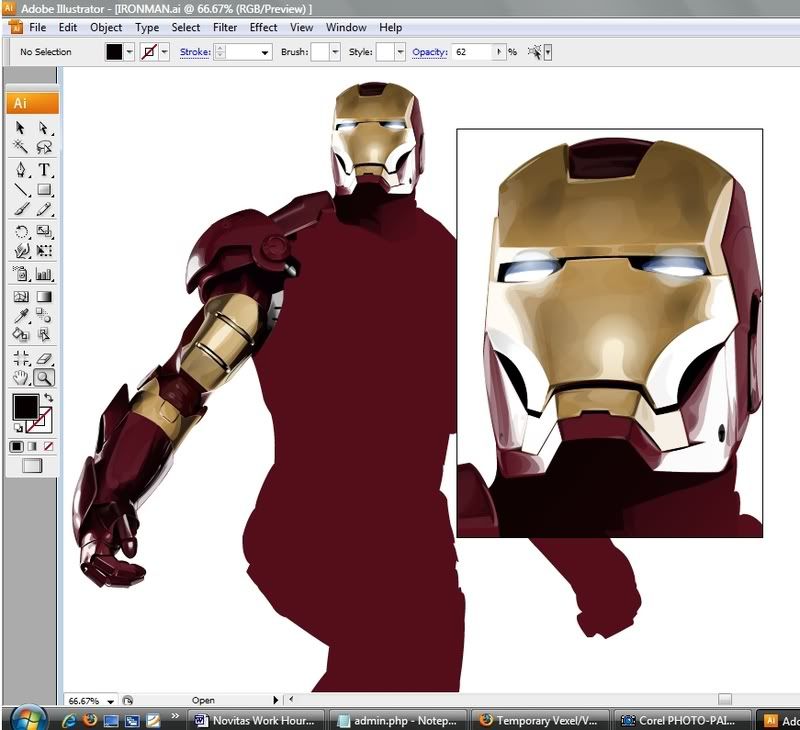The image size is (800, 730).
Task: Switch to Gradient fill mode button
Action: click(32, 446)
